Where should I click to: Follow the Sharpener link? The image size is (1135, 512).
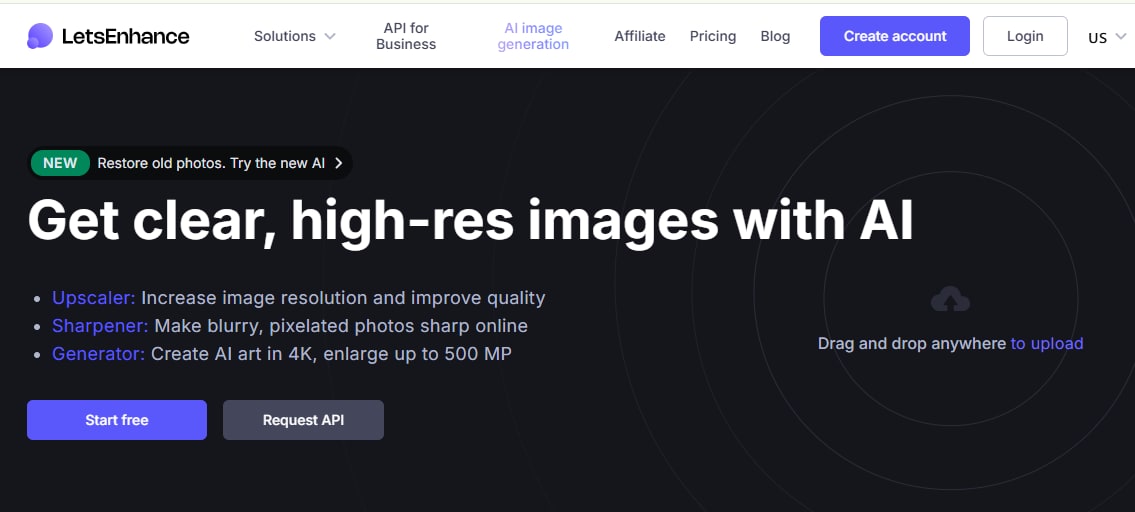100,326
